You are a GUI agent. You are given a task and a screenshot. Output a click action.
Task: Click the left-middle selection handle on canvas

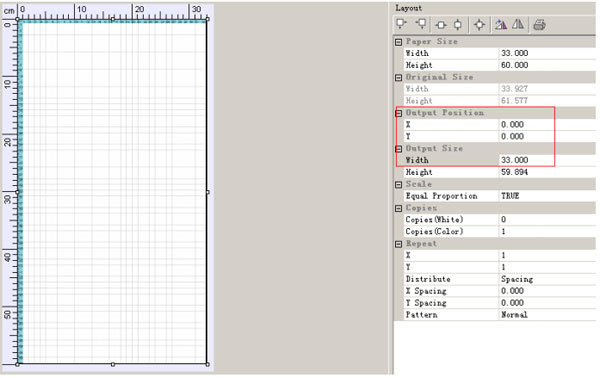(18, 192)
